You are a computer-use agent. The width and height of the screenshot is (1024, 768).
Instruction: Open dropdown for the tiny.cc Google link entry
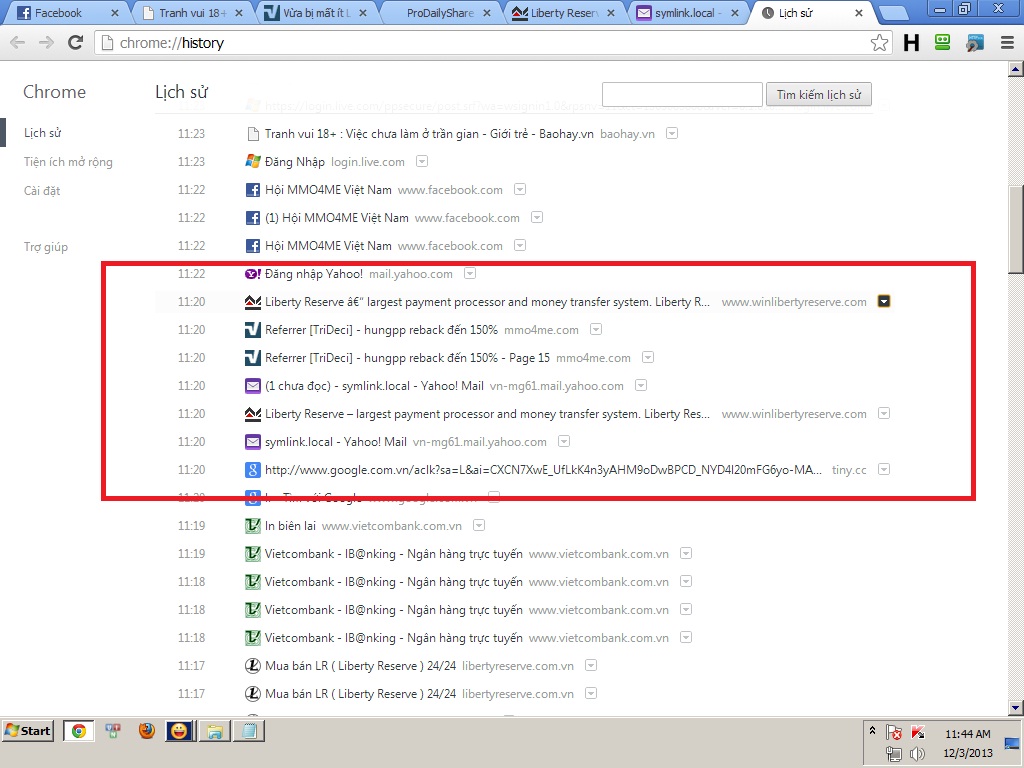click(884, 469)
